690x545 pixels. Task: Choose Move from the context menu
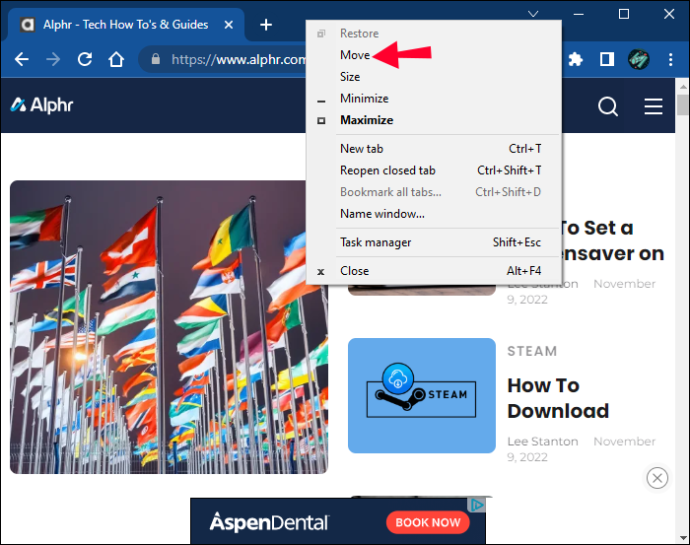pyautogui.click(x=355, y=55)
